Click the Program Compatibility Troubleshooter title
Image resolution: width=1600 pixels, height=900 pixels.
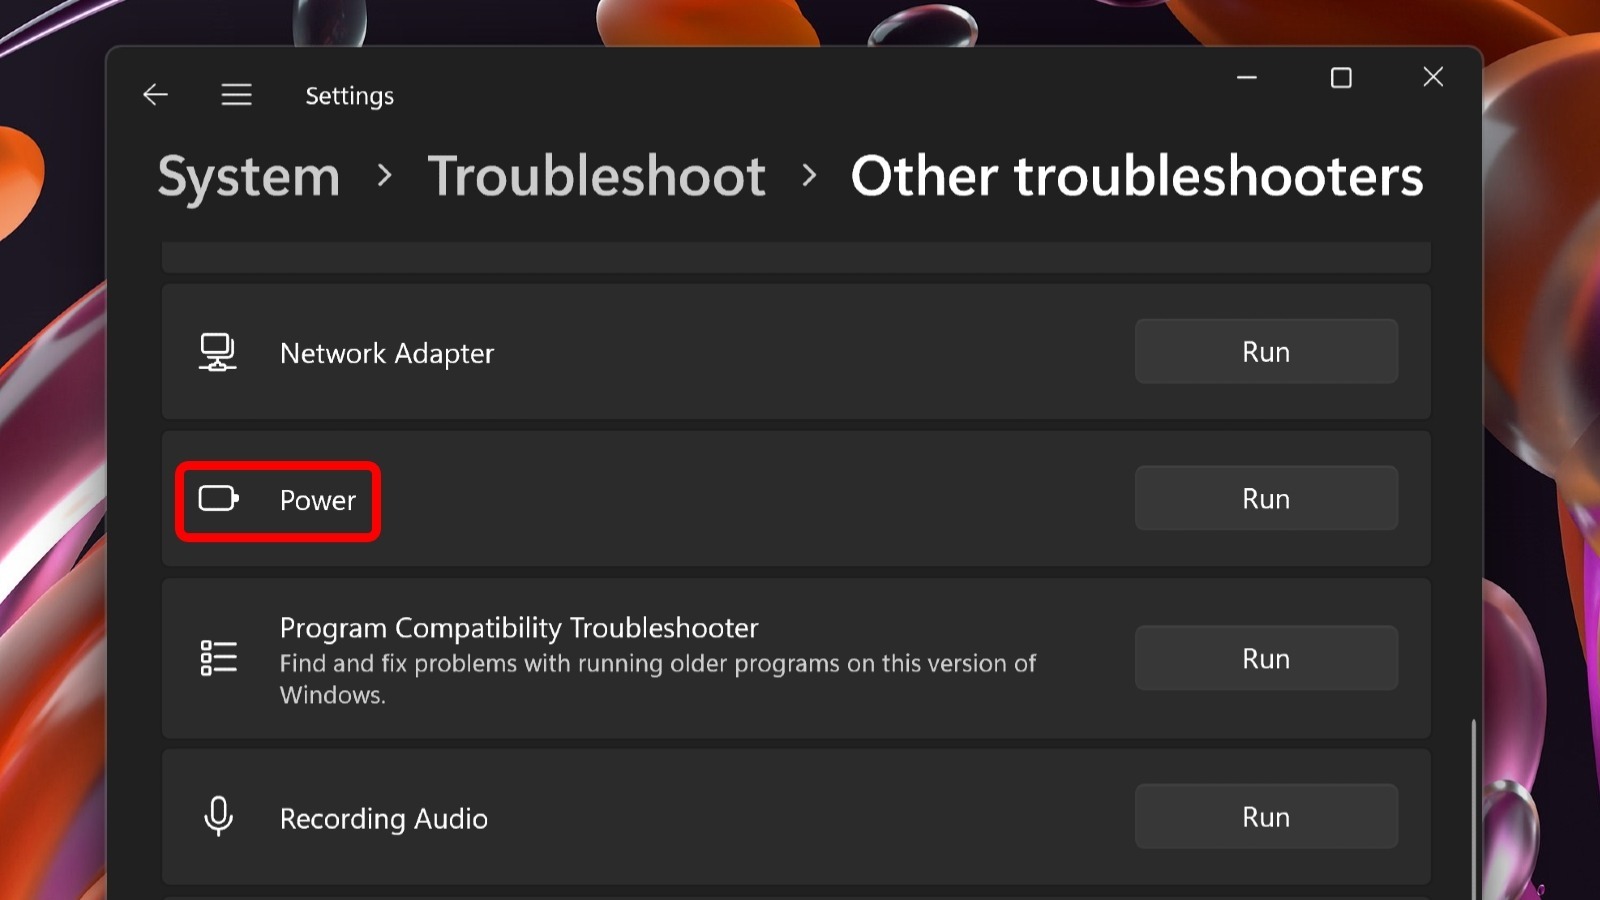click(519, 628)
